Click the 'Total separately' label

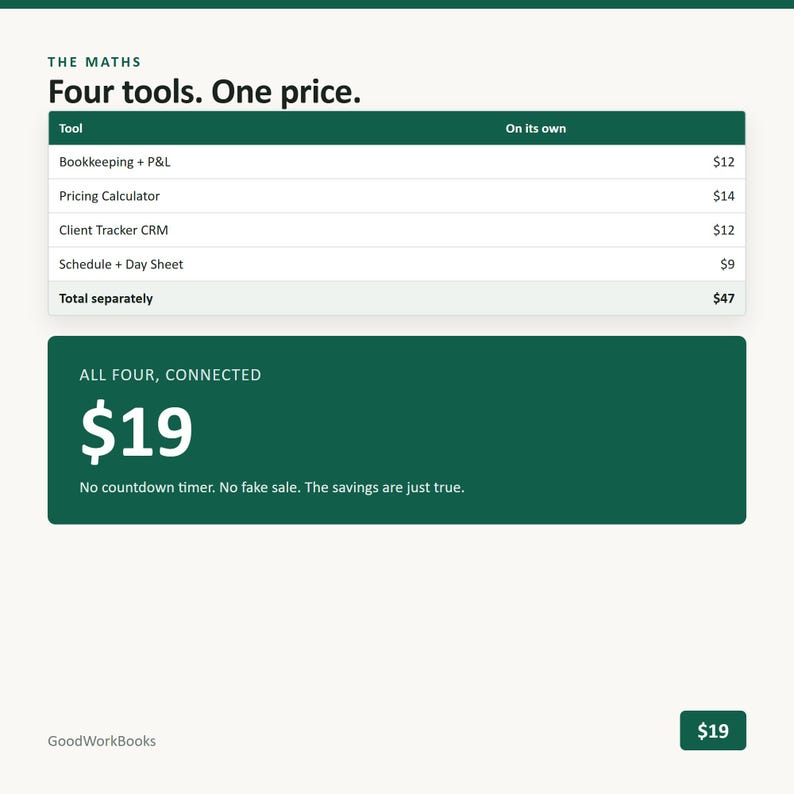click(x=106, y=298)
